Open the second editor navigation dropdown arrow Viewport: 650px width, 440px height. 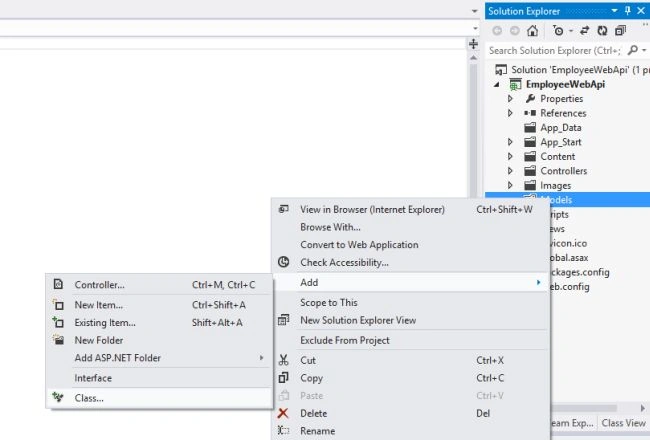[475, 28]
